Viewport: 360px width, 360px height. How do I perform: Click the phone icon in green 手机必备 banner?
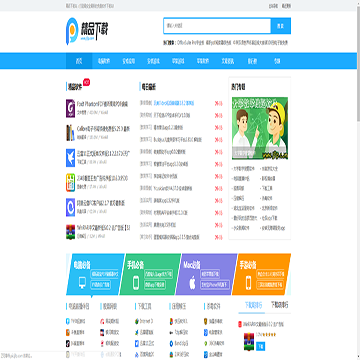[x=136, y=283]
